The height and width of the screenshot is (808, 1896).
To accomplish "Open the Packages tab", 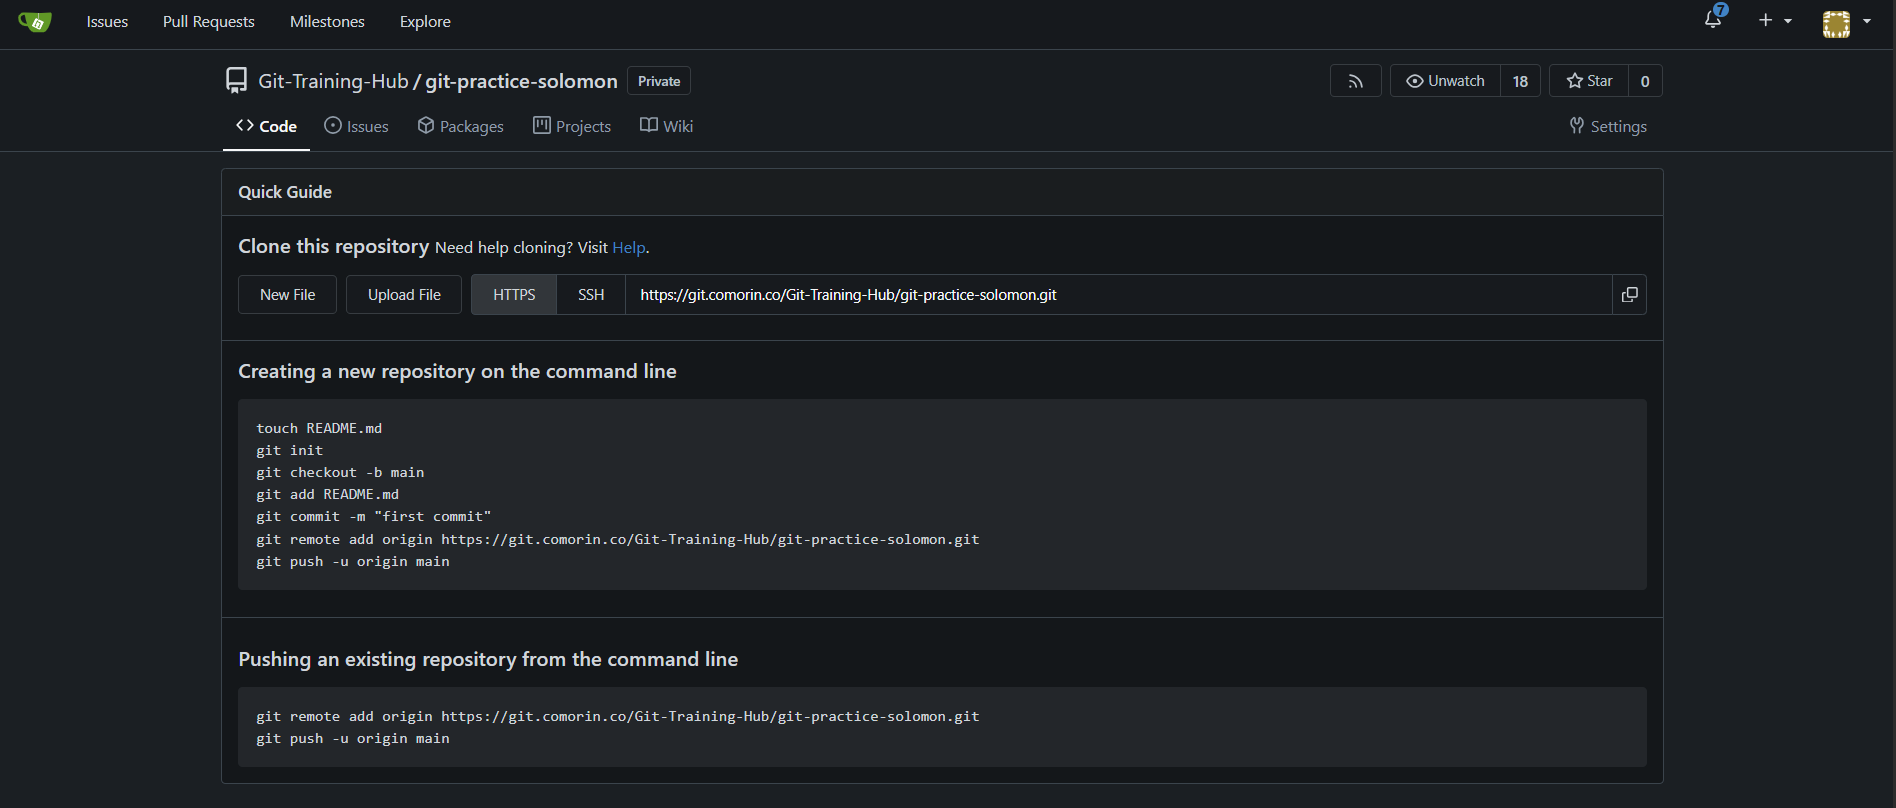I will point(461,126).
